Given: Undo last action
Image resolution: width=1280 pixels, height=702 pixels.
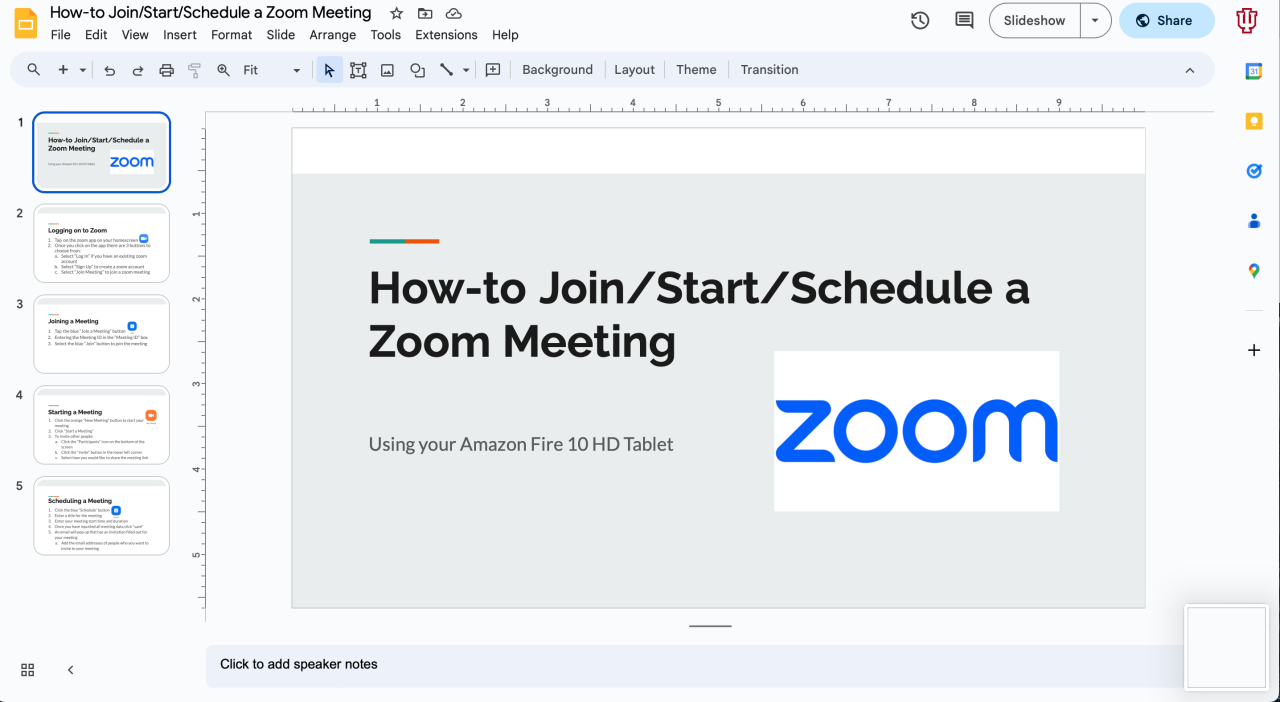Looking at the screenshot, I should [110, 70].
